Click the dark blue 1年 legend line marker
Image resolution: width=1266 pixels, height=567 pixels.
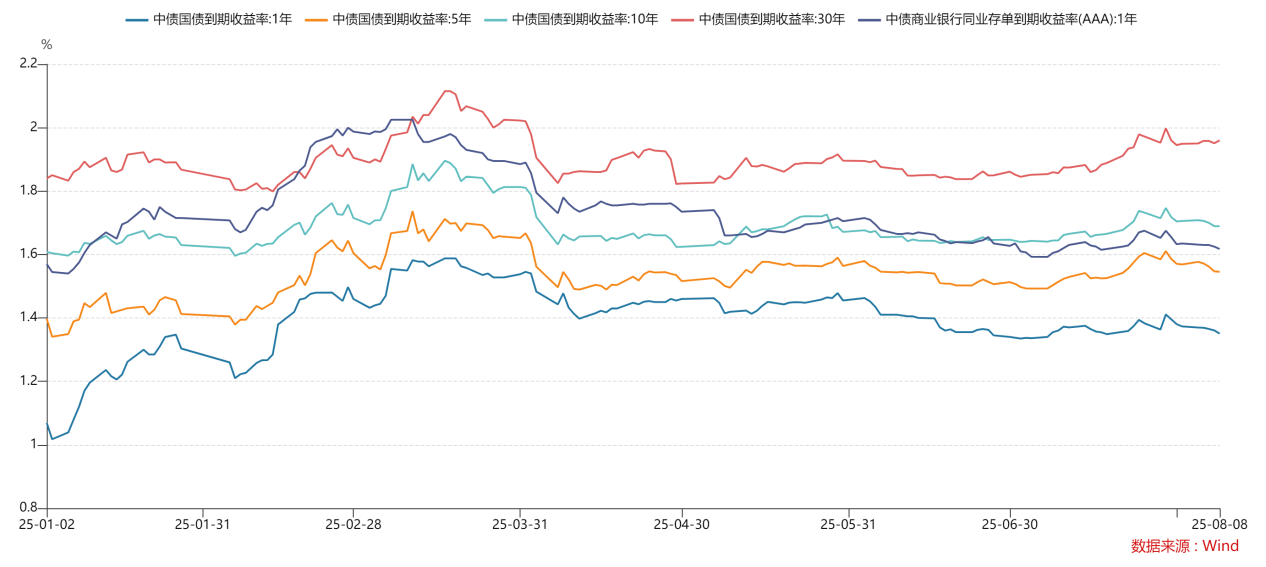[138, 19]
